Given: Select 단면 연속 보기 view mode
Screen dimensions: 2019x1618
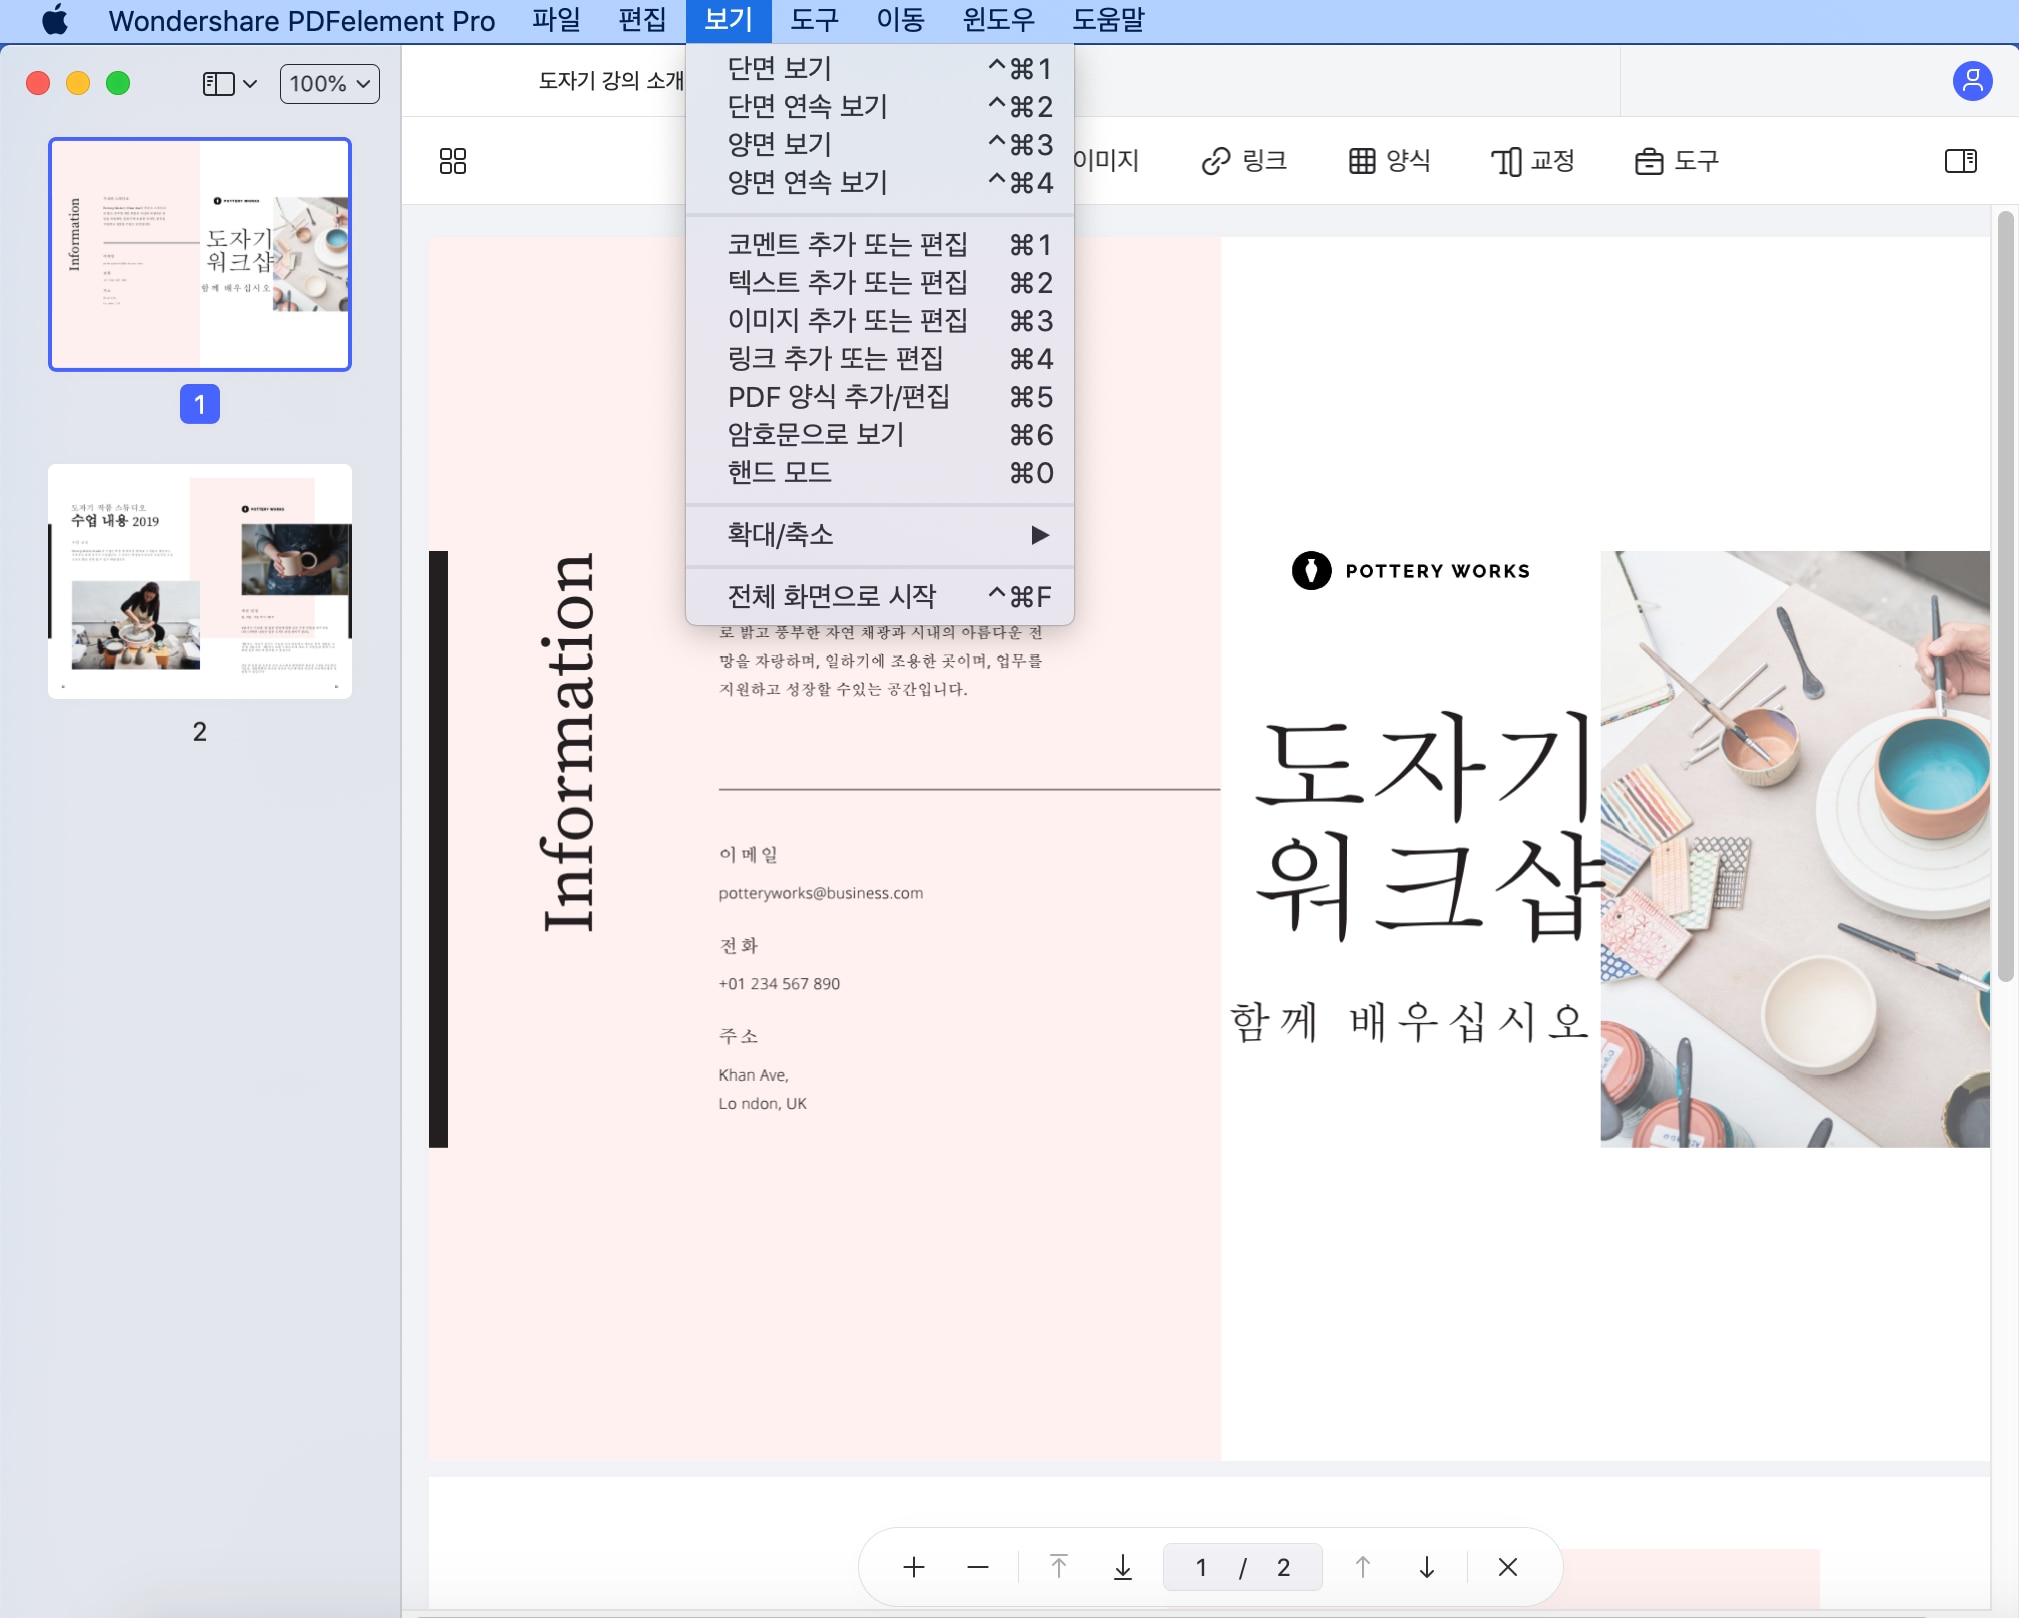Looking at the screenshot, I should pos(880,106).
